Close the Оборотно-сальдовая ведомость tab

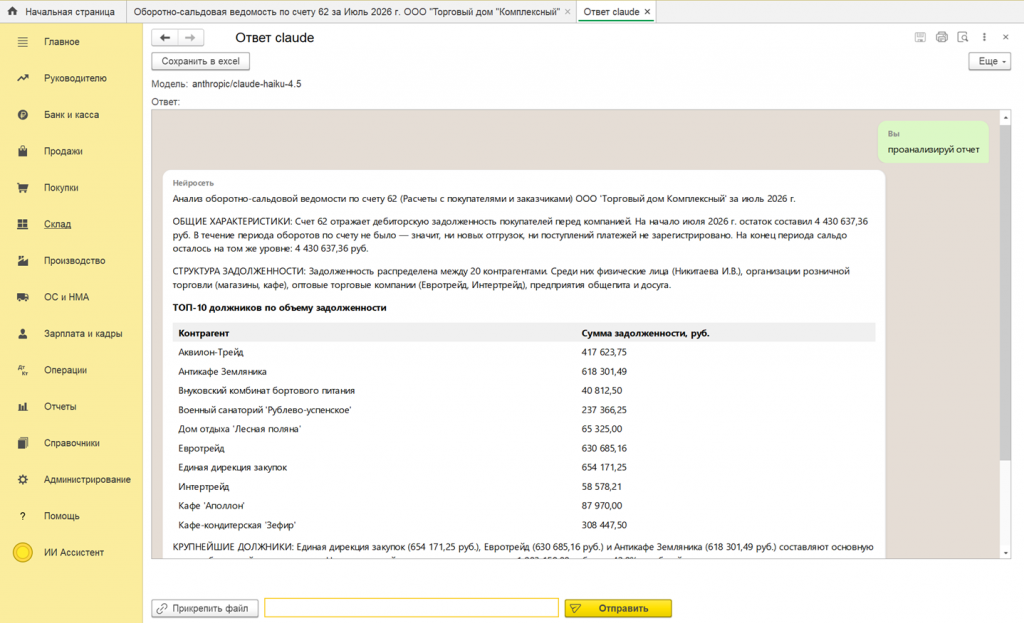pyautogui.click(x=568, y=12)
